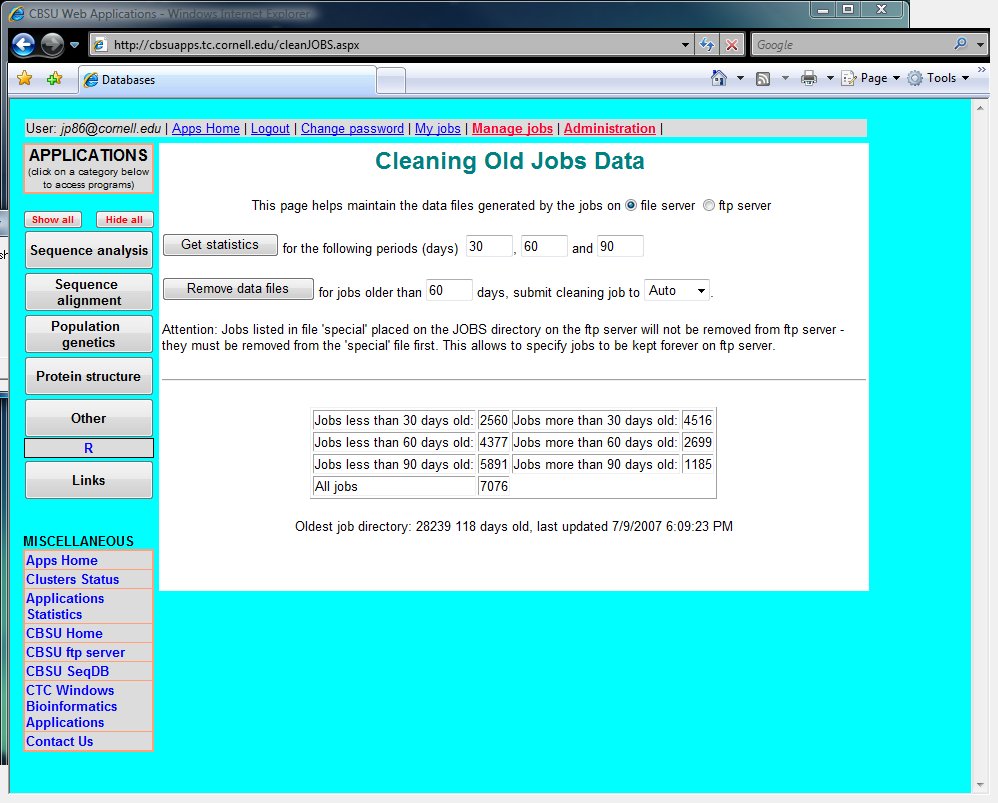Click the Refresh page icon
The width and height of the screenshot is (998, 803).
707,45
